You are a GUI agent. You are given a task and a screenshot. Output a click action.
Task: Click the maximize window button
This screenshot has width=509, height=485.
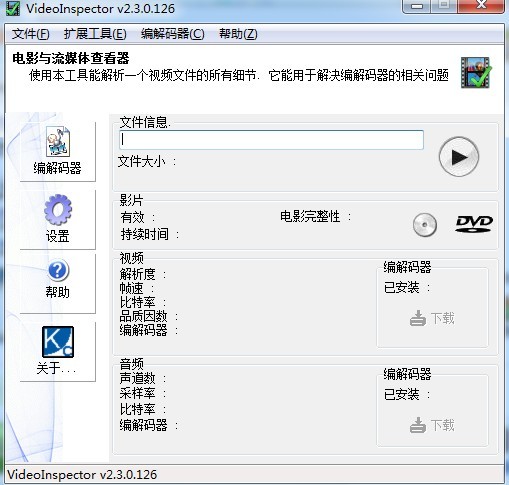tap(444, 6)
